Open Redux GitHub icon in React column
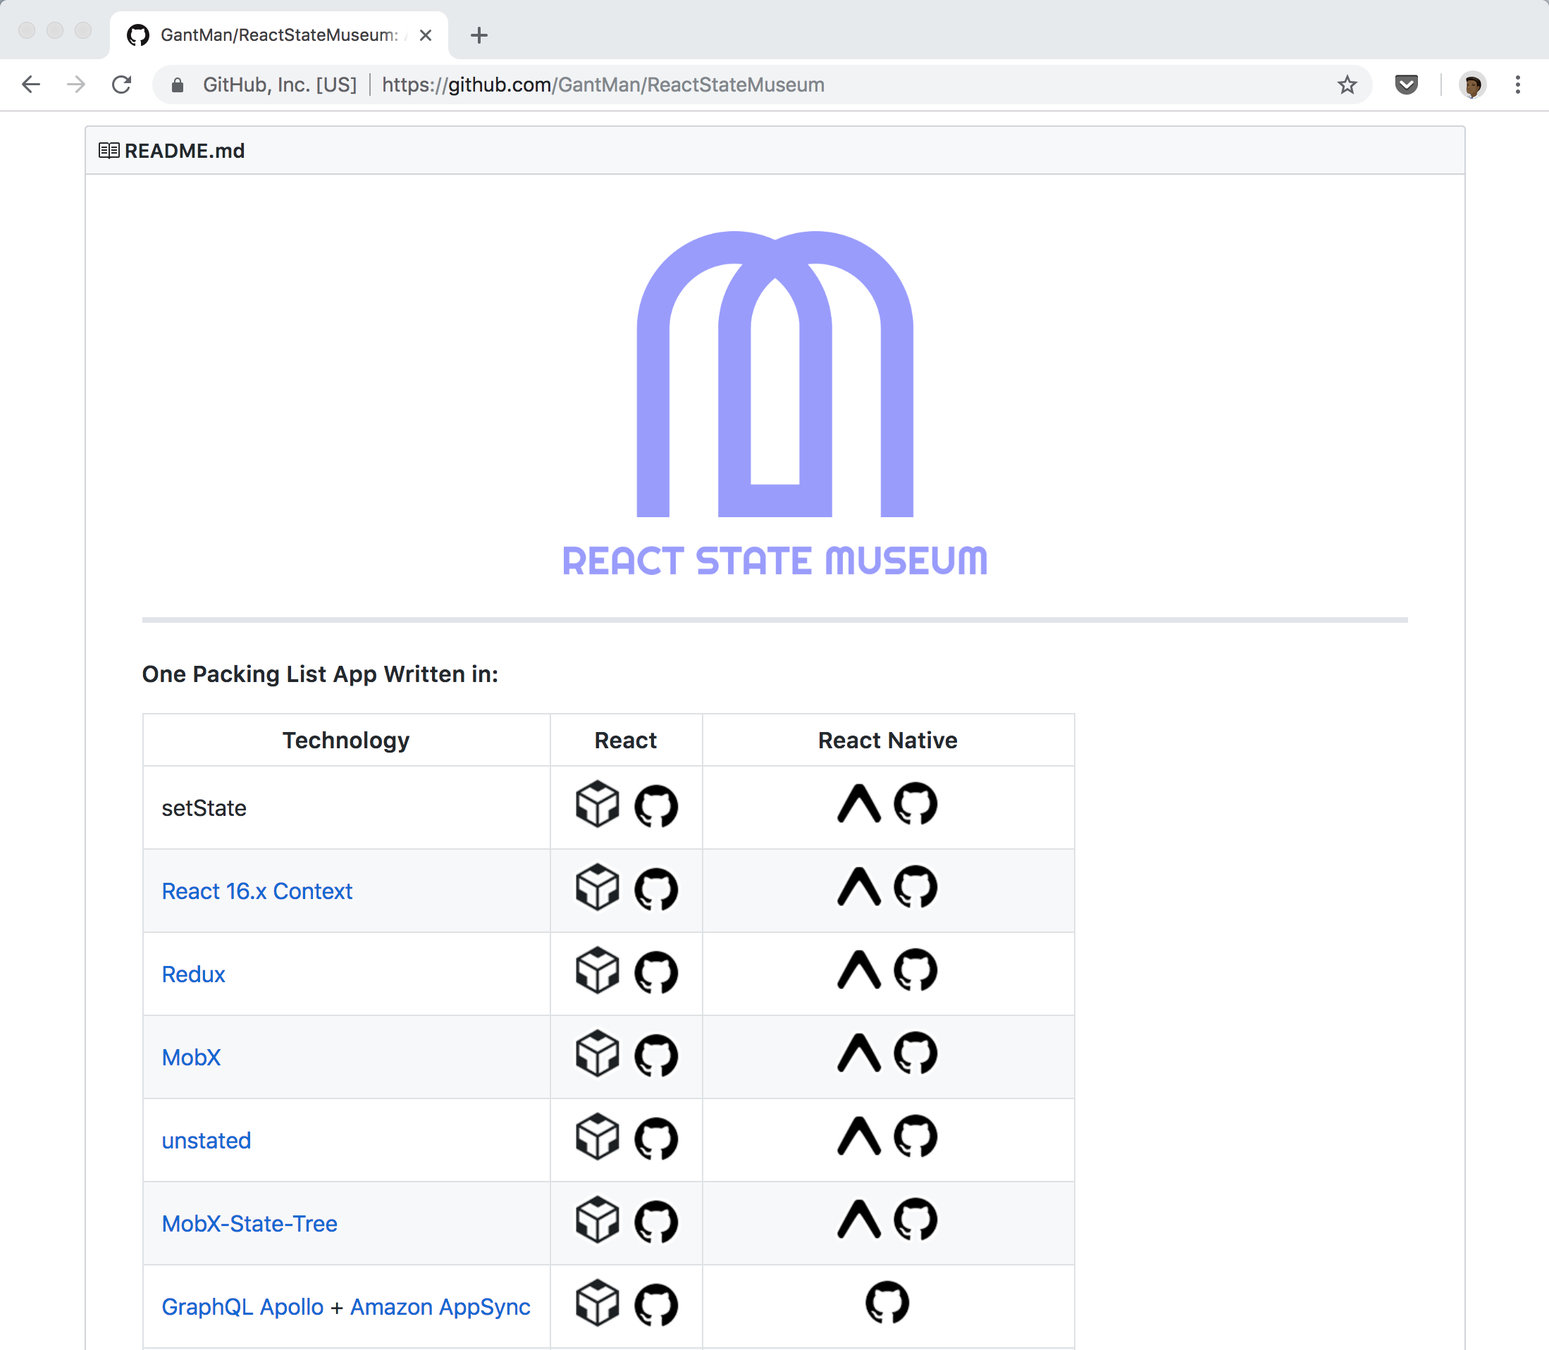 tap(656, 972)
